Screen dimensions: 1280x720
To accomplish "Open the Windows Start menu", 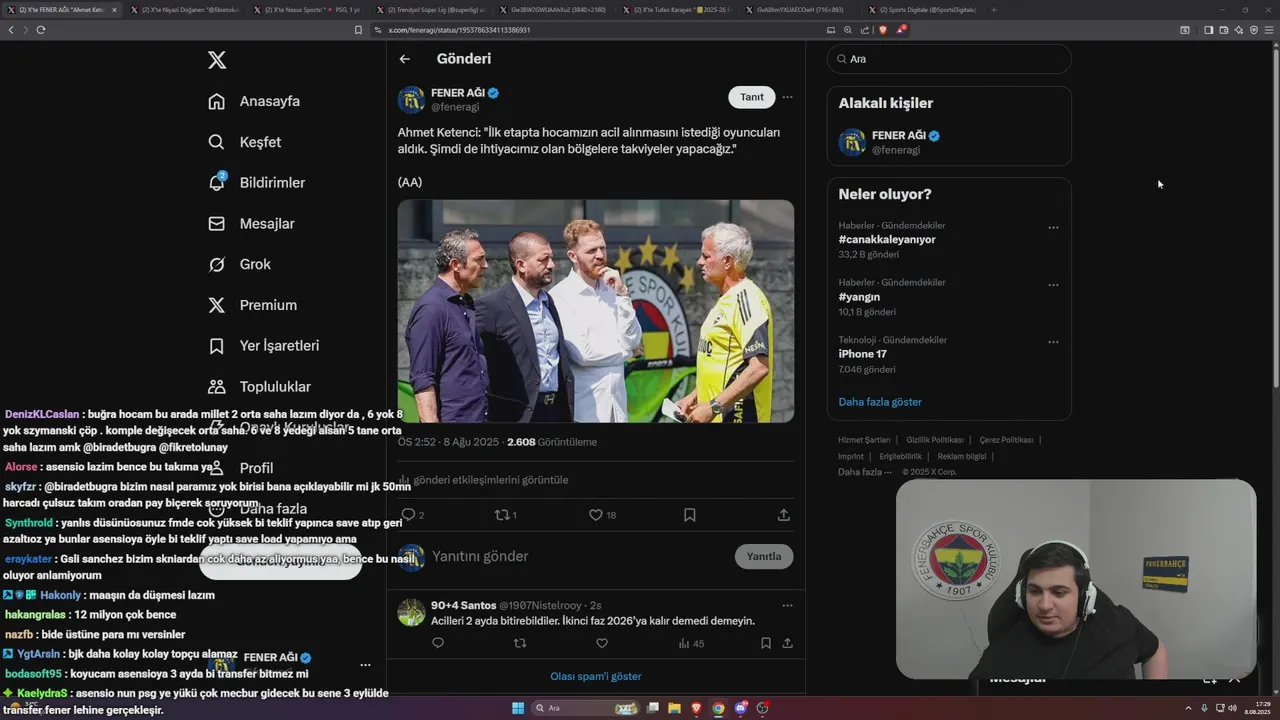I will pos(518,708).
